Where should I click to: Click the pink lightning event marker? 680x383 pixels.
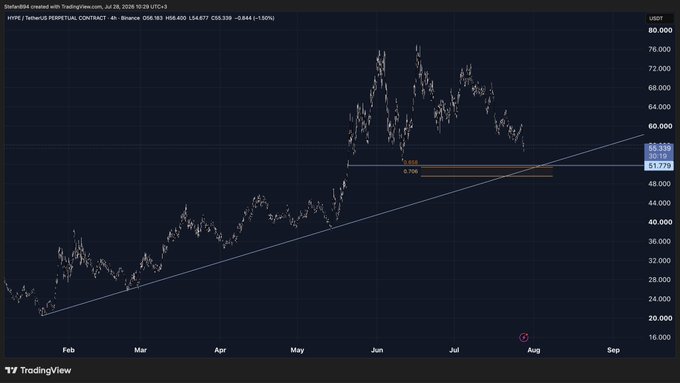point(523,337)
